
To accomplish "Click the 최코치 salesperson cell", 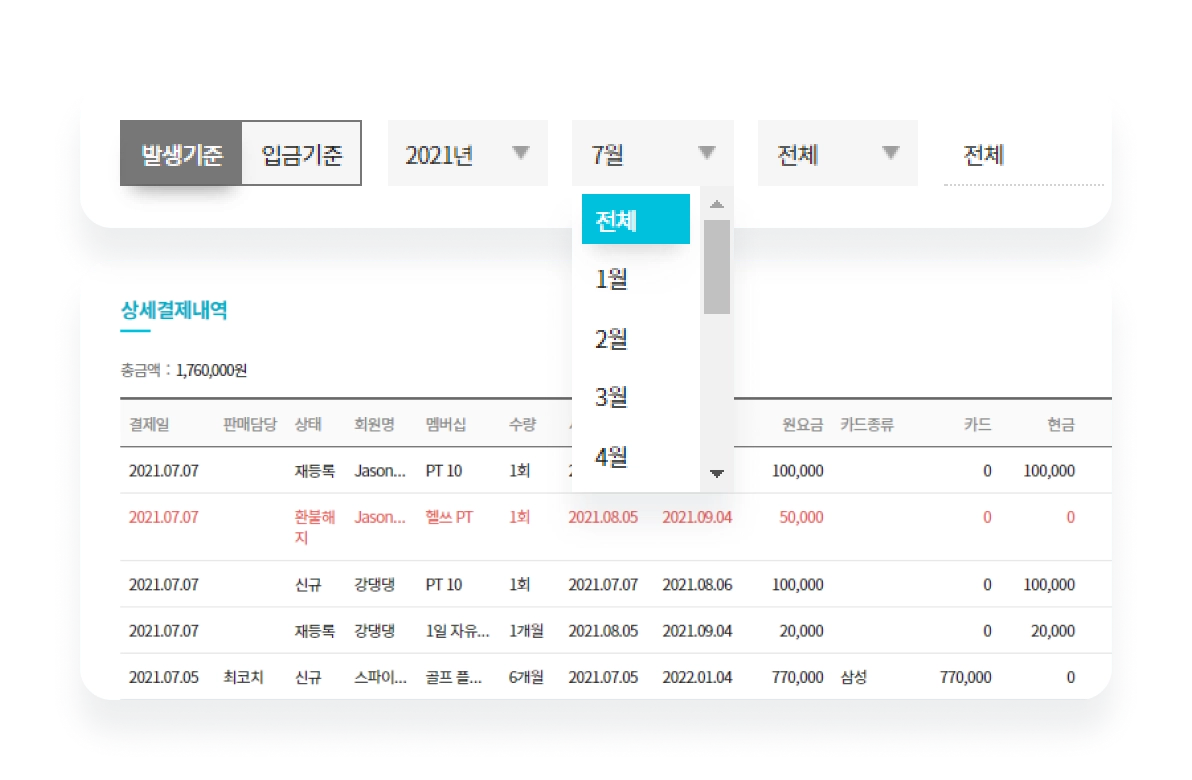I will [243, 677].
